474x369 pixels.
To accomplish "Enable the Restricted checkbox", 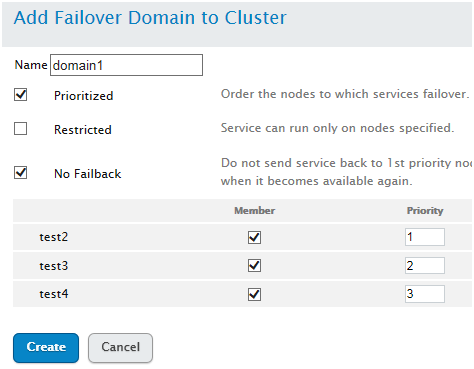I will [x=21, y=129].
